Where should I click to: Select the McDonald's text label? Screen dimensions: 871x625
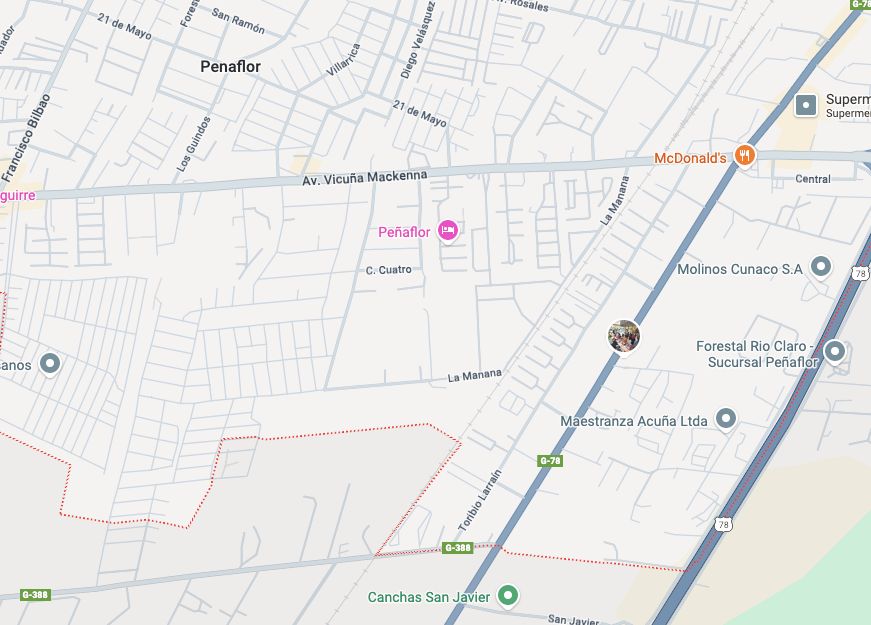(x=690, y=158)
